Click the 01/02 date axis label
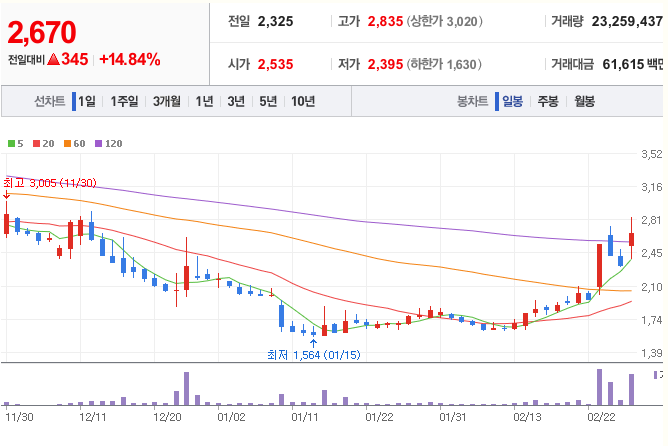The image size is (668, 446). click(x=231, y=417)
